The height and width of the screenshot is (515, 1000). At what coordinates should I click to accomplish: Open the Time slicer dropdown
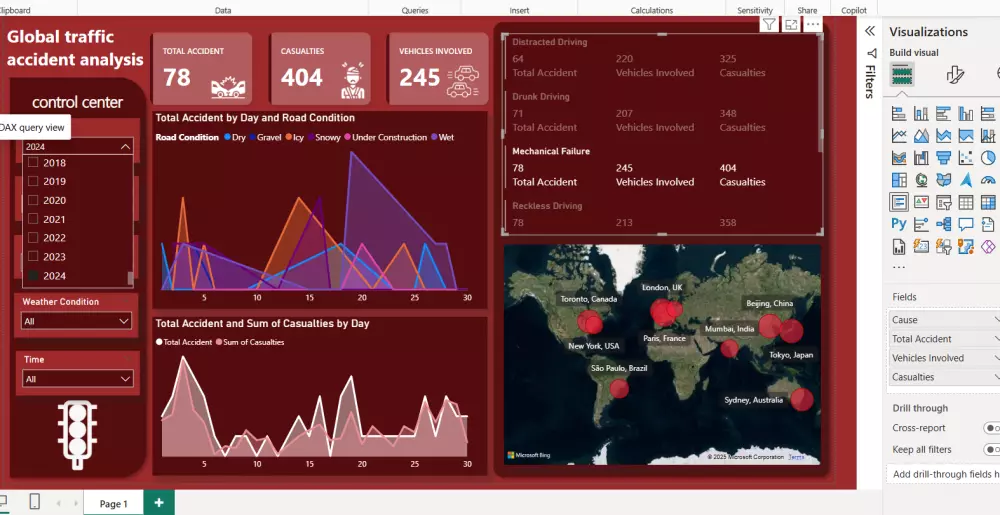point(77,379)
